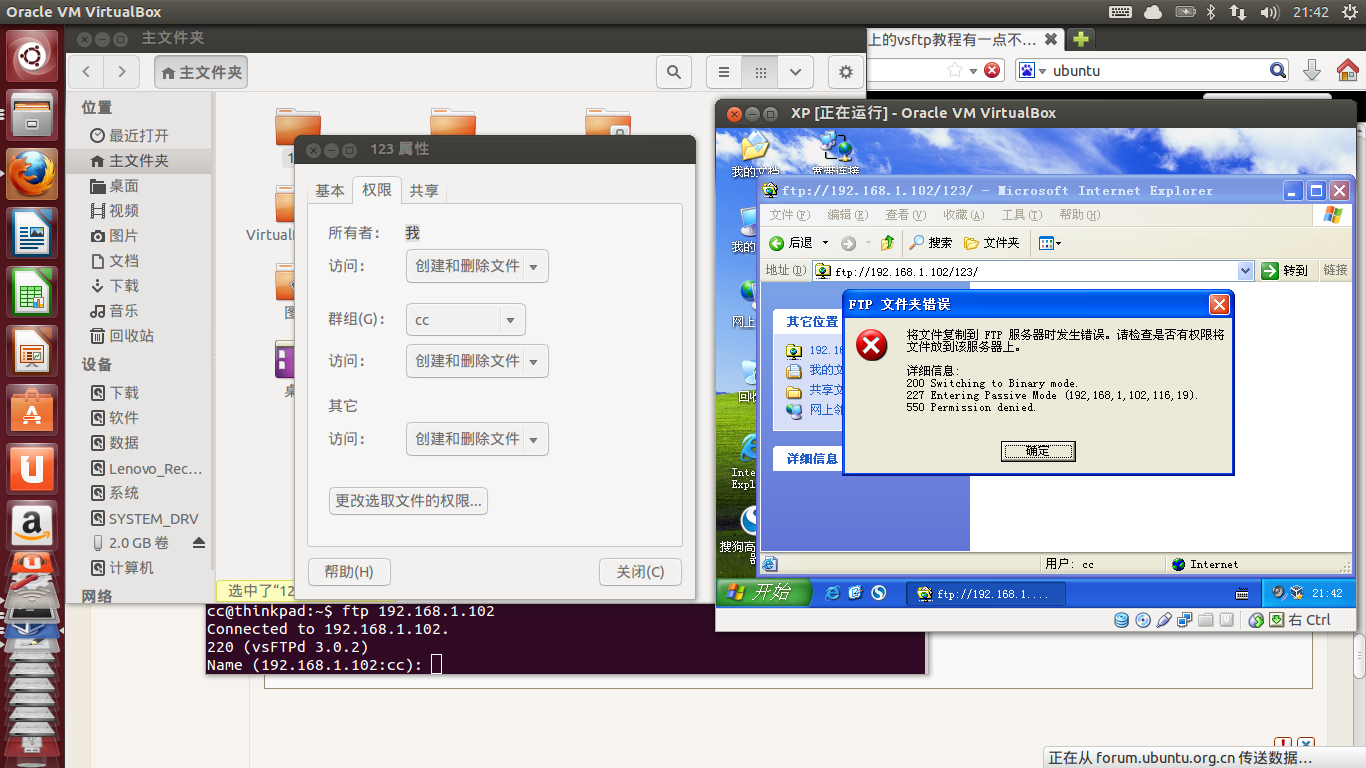Image resolution: width=1366 pixels, height=768 pixels.
Task: Click the Firefox stop loading button
Action: [x=992, y=70]
